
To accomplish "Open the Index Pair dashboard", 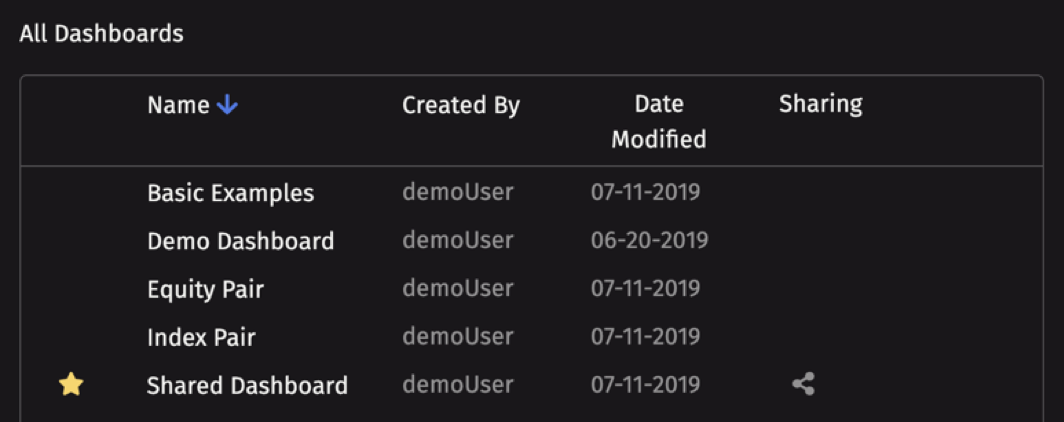I will (202, 337).
